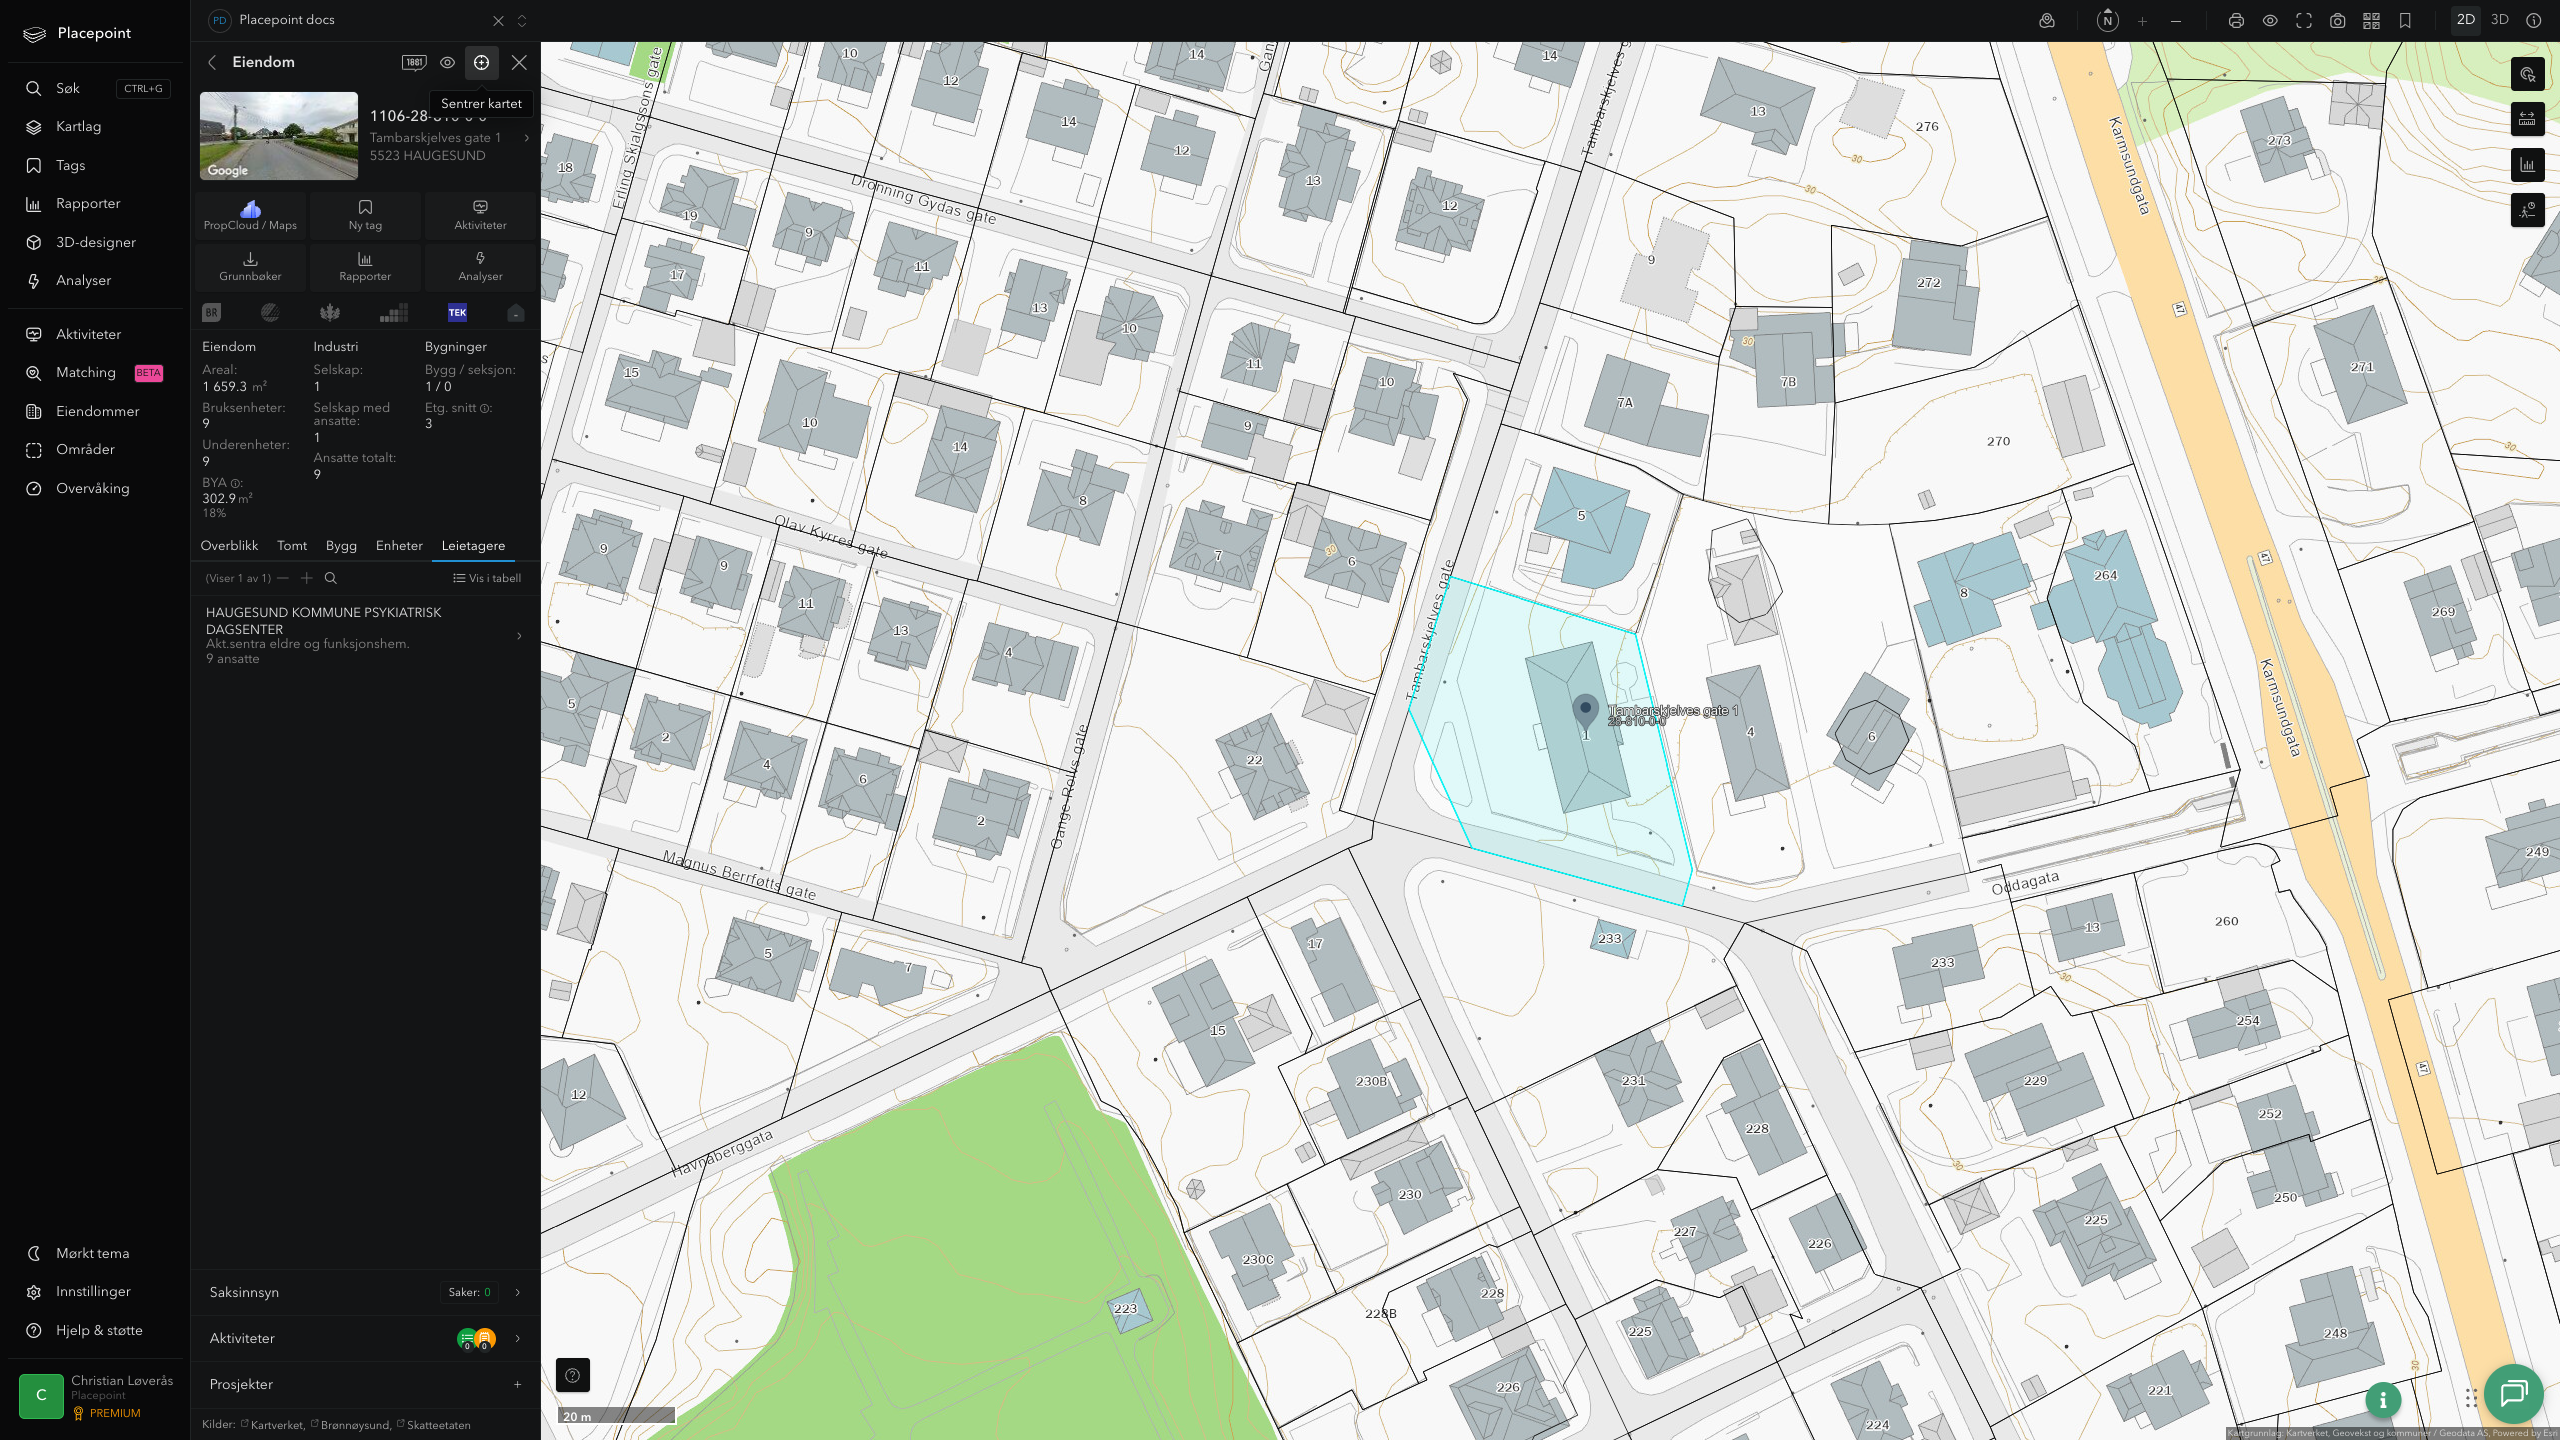Switch to the Tomt tab
Image resolution: width=2560 pixels, height=1440 pixels.
292,546
